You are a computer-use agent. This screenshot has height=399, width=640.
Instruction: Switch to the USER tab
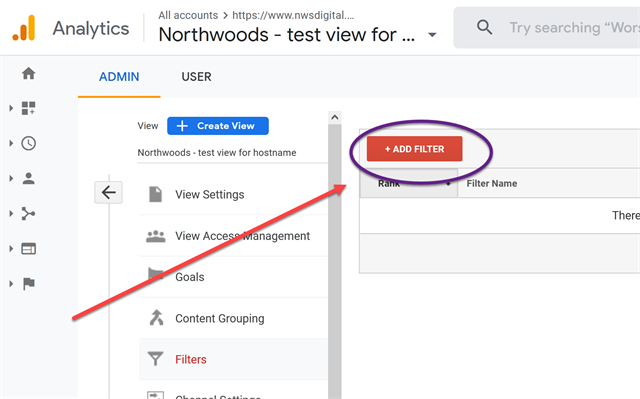pyautogui.click(x=196, y=77)
